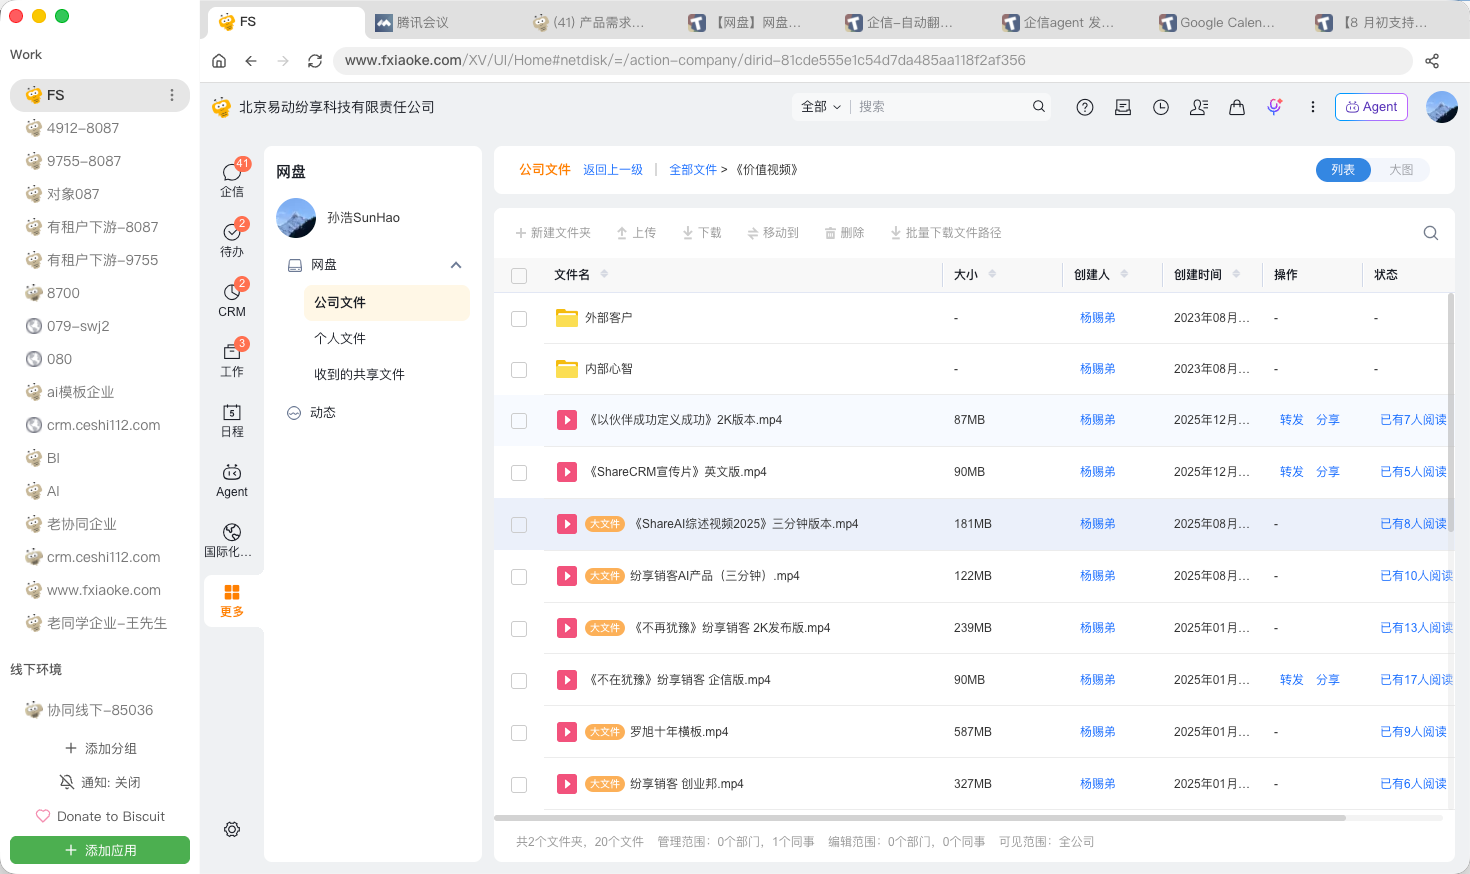Viewport: 1470px width, 874px height.
Task: Click 分享 for 《不在犹豫》纷享销客 企信版.mp4
Action: (x=1328, y=680)
